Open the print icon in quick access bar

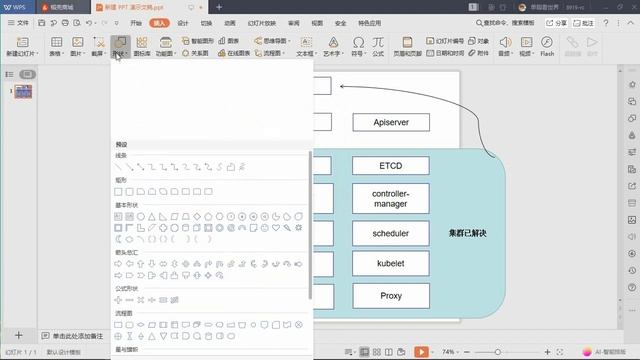65,23
